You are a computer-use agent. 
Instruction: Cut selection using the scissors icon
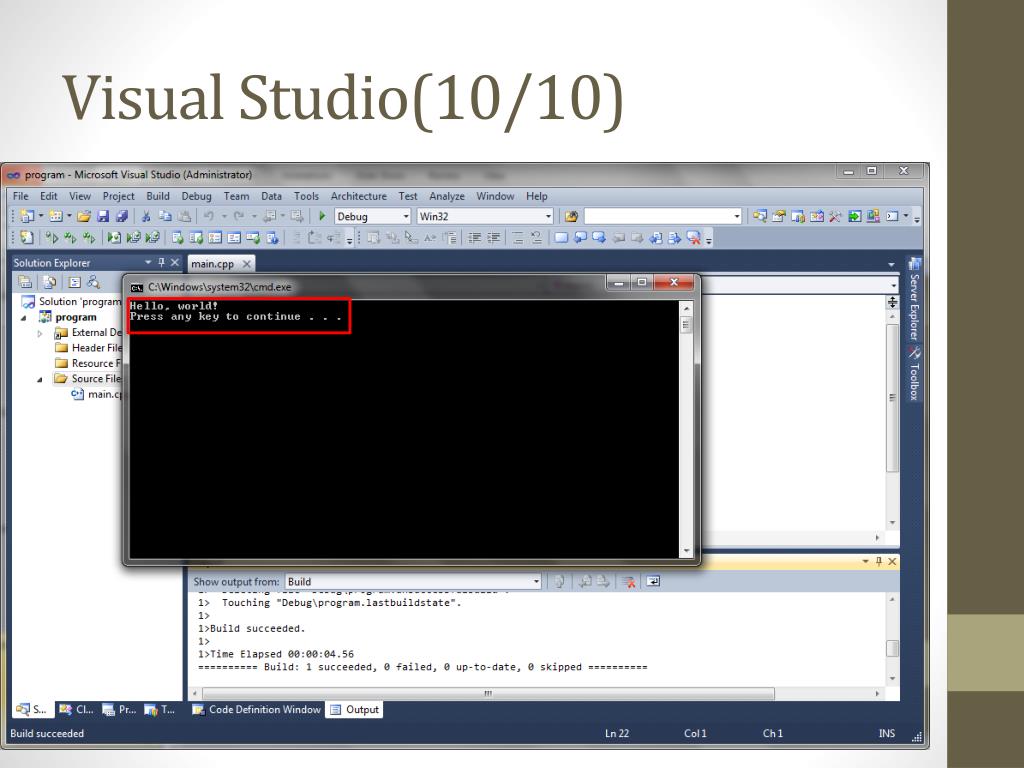146,216
